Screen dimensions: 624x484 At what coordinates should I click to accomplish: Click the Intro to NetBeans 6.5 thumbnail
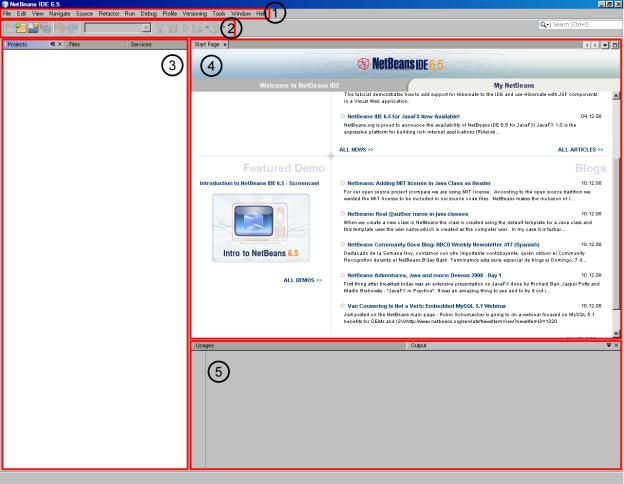pos(261,228)
